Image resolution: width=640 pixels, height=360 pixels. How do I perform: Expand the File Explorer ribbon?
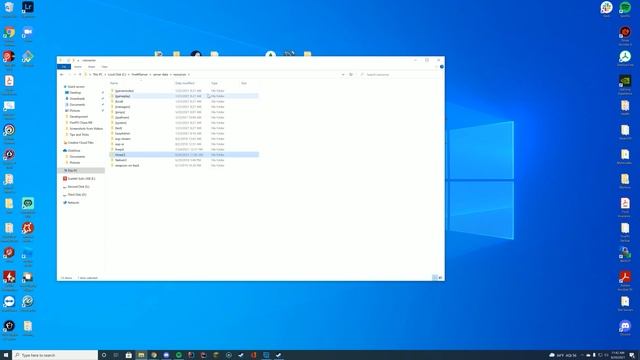click(437, 67)
